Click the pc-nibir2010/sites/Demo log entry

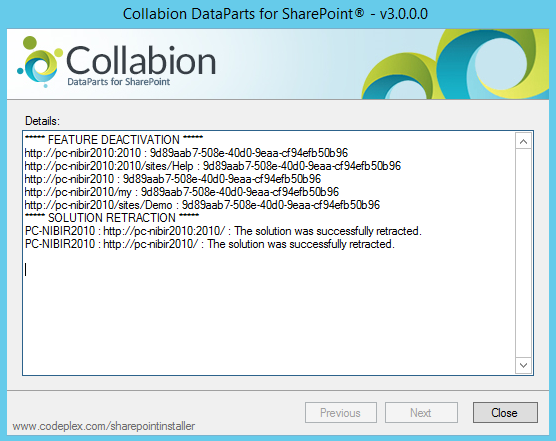202,205
